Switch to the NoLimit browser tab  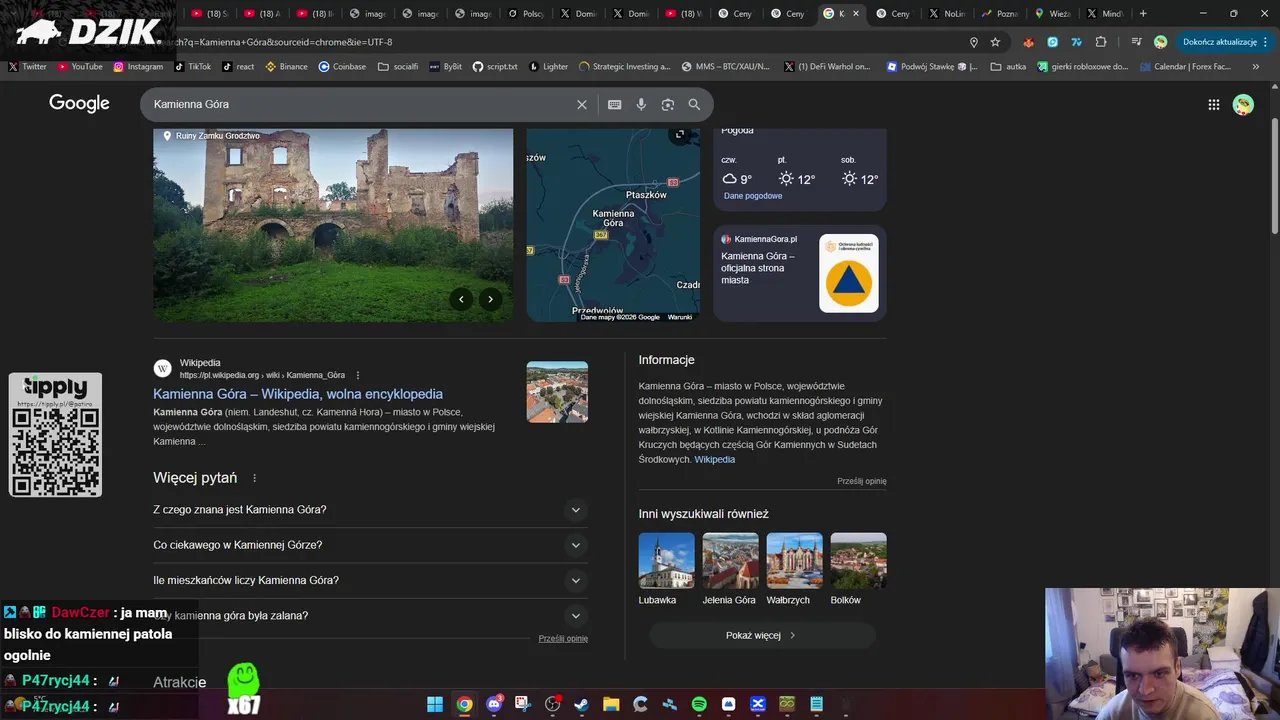(x=946, y=14)
